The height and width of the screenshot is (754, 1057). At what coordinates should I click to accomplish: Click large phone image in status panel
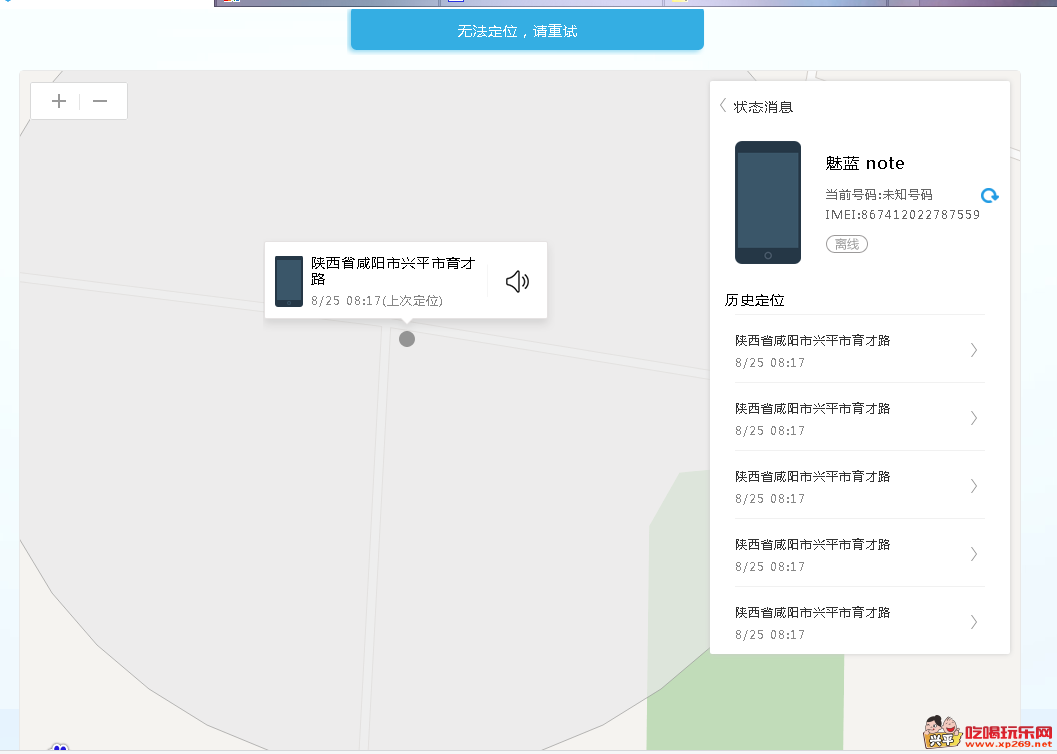click(x=768, y=202)
